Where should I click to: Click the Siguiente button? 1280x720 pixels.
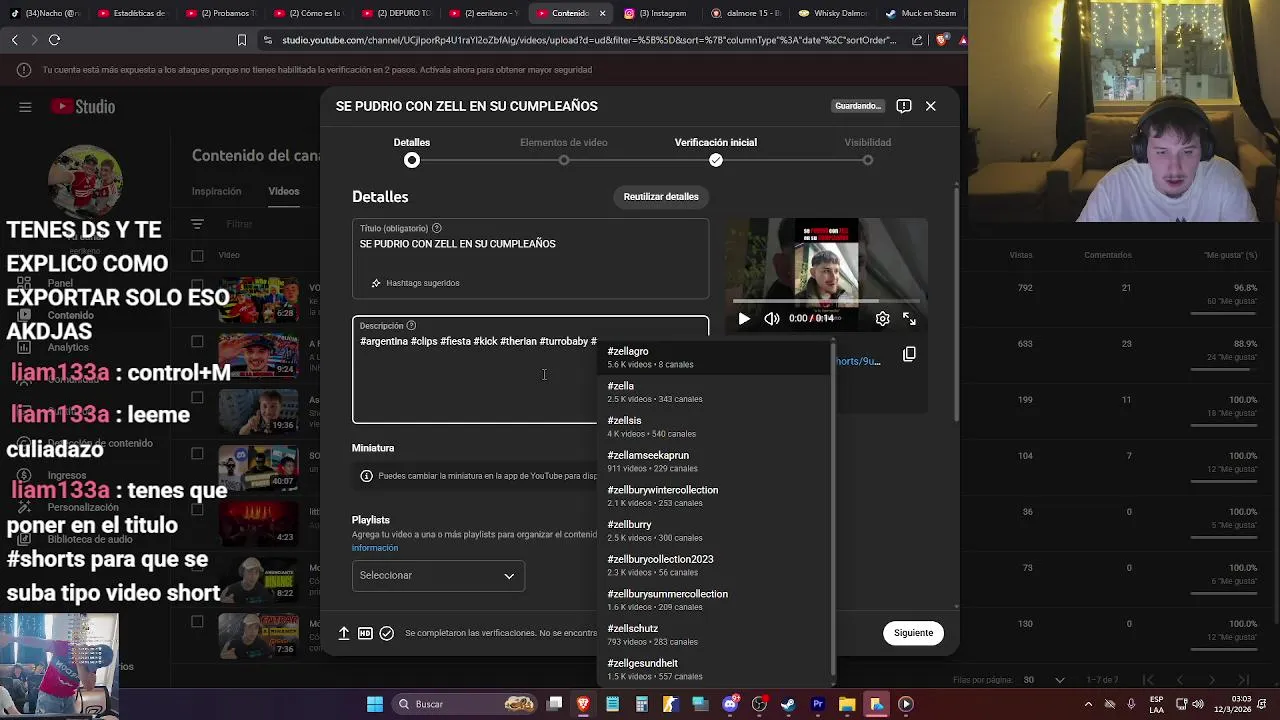pos(913,633)
